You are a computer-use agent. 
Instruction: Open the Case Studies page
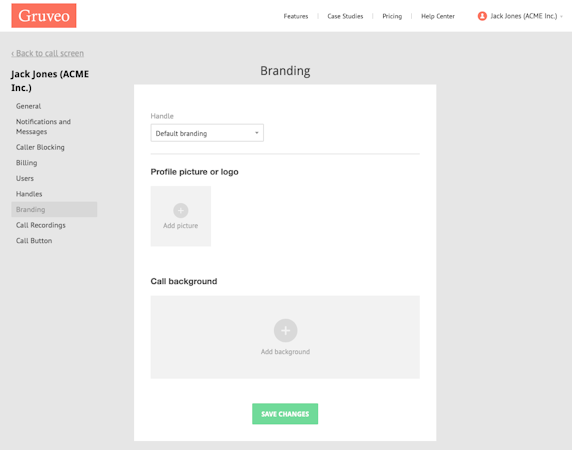[x=345, y=16]
